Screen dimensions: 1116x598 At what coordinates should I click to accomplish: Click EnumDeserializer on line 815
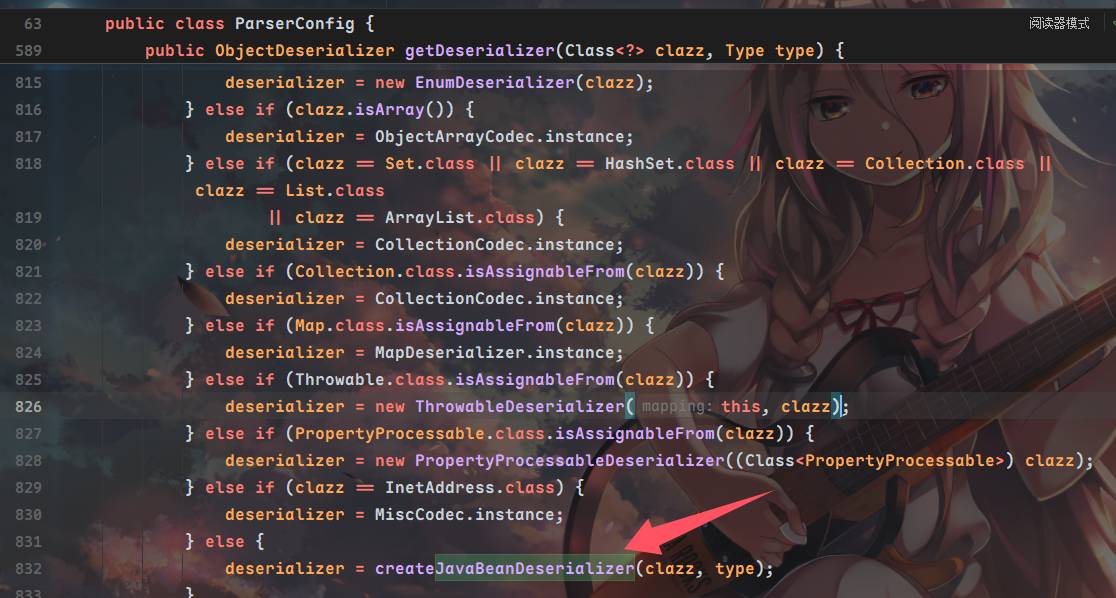494,83
